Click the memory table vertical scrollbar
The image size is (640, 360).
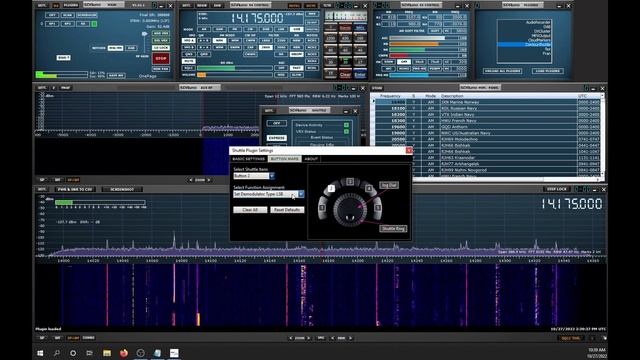[x=602, y=135]
